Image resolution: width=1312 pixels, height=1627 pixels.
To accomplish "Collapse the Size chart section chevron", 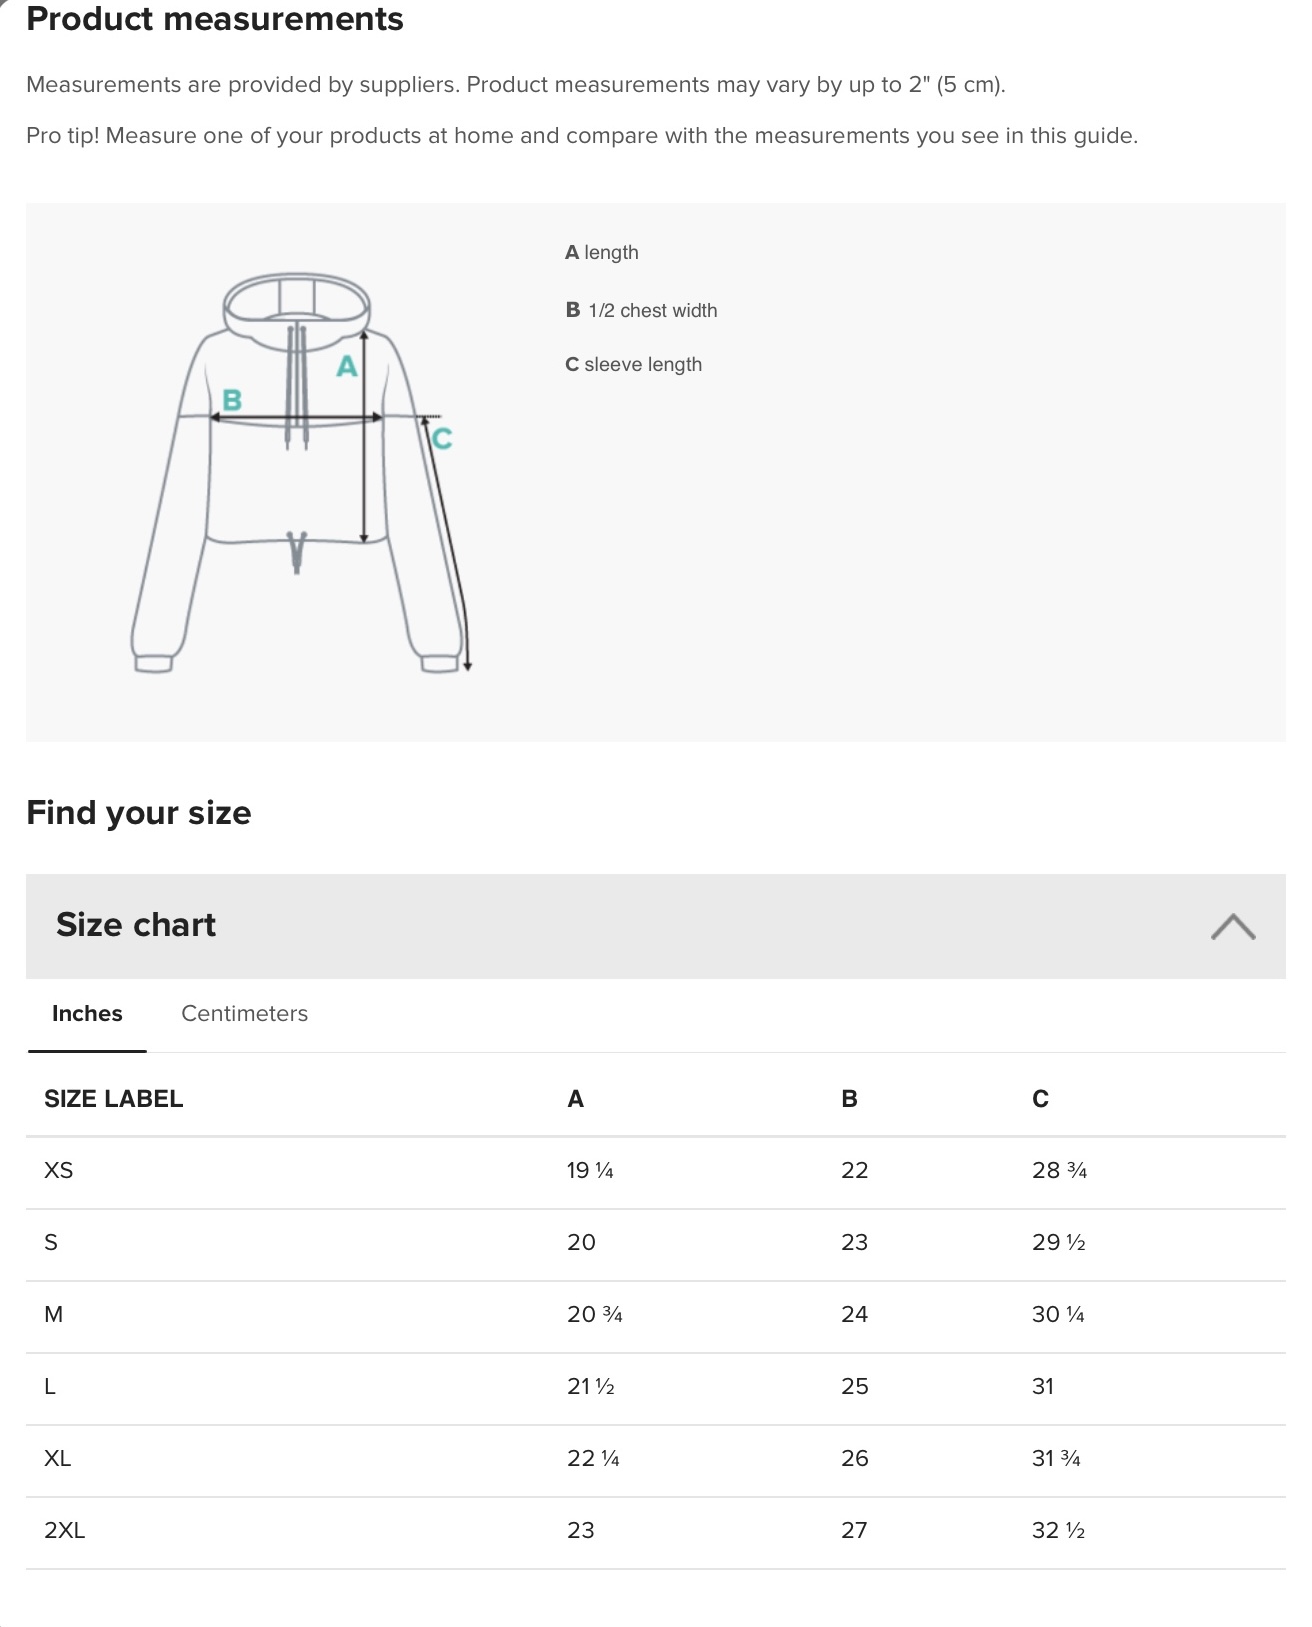I will (x=1235, y=928).
